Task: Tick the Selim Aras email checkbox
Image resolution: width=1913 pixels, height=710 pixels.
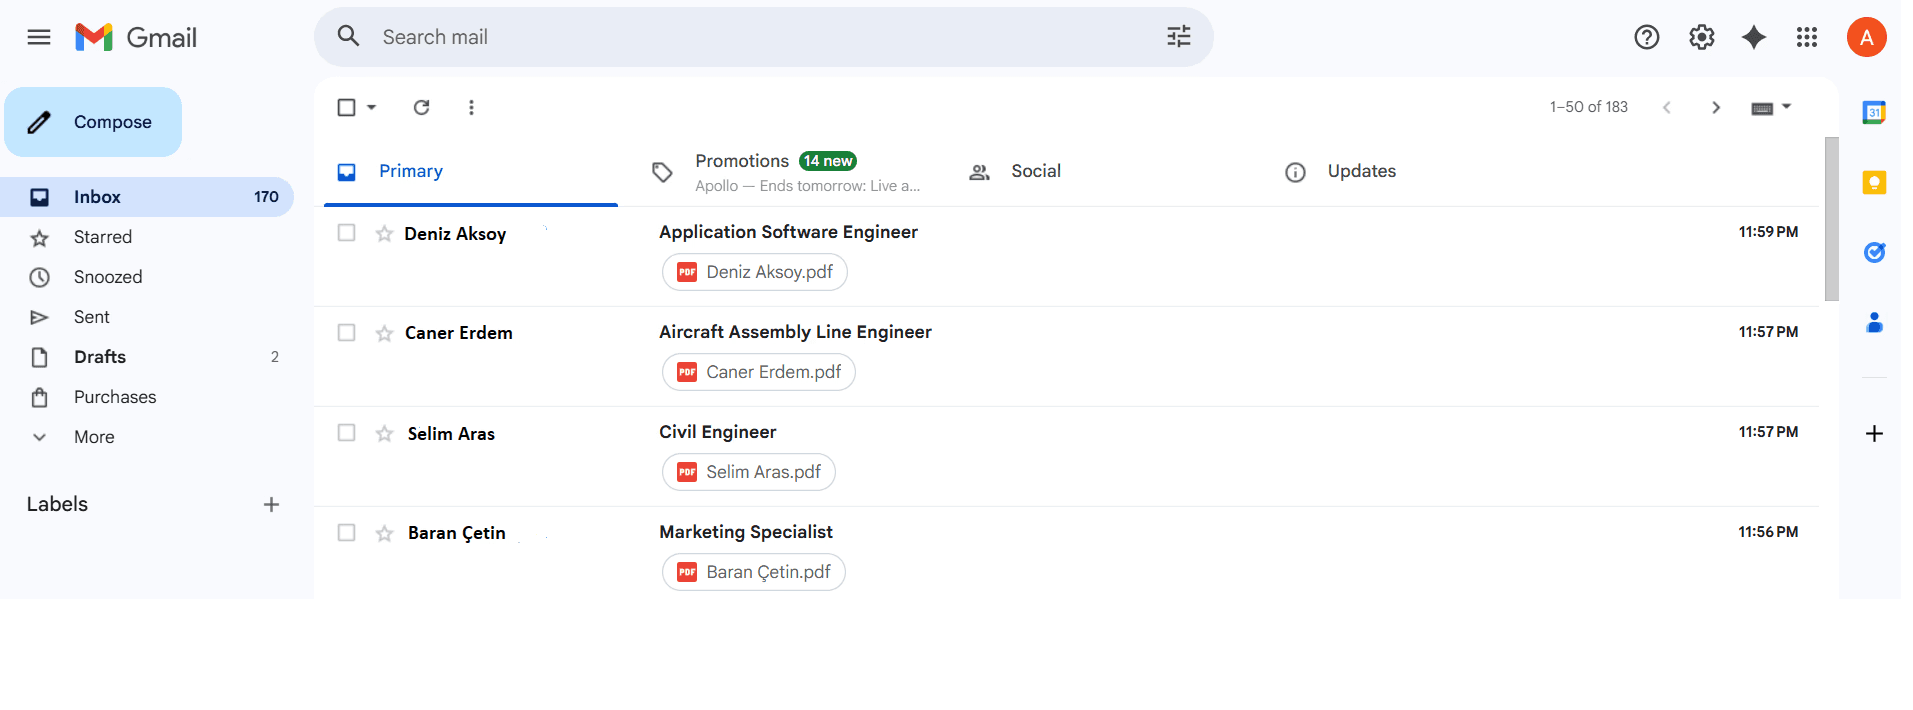Action: [x=347, y=433]
